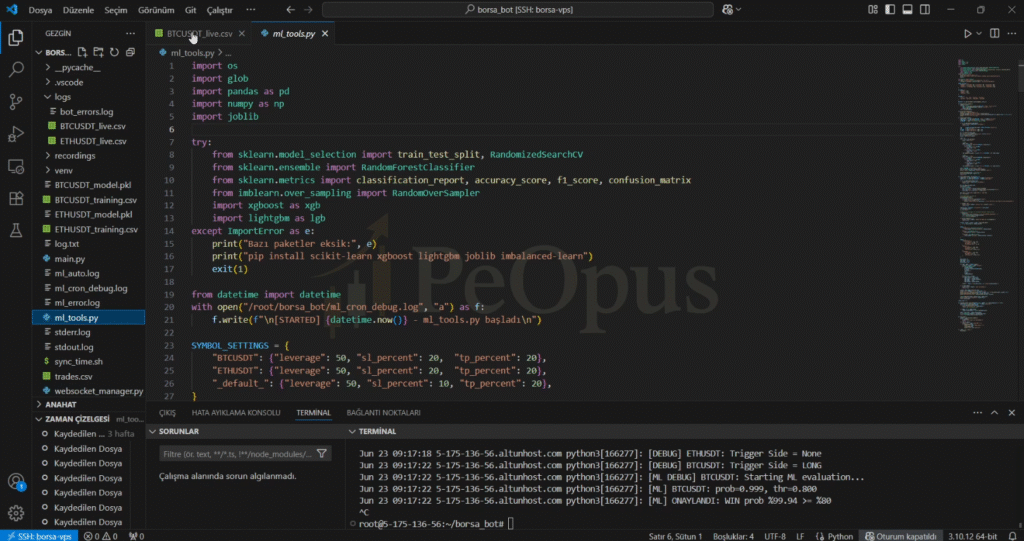Open the Dosya menu
The width and height of the screenshot is (1024, 541).
point(40,10)
